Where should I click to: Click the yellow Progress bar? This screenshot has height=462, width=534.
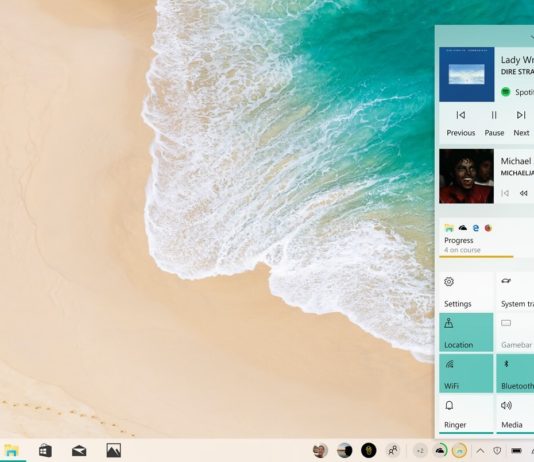[x=476, y=257]
